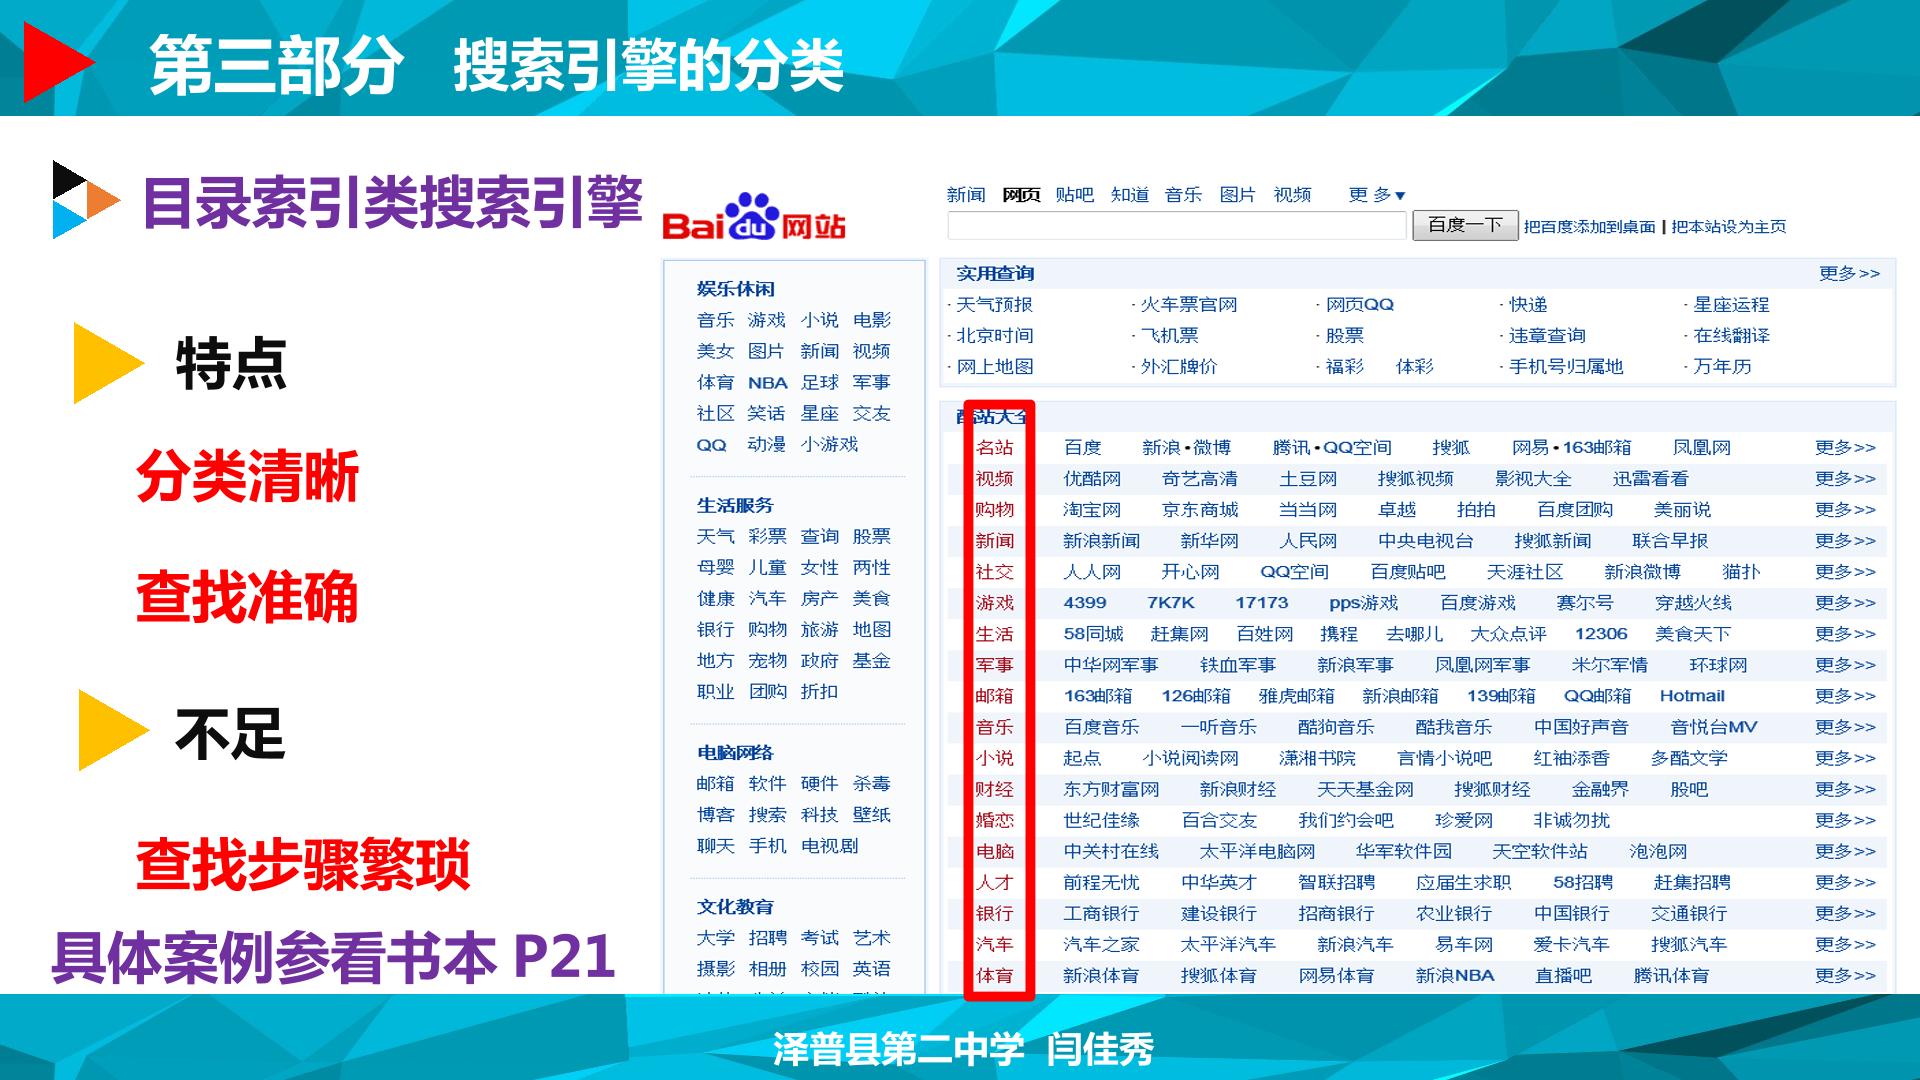Switch to the 贴吧 tab

click(x=1075, y=195)
